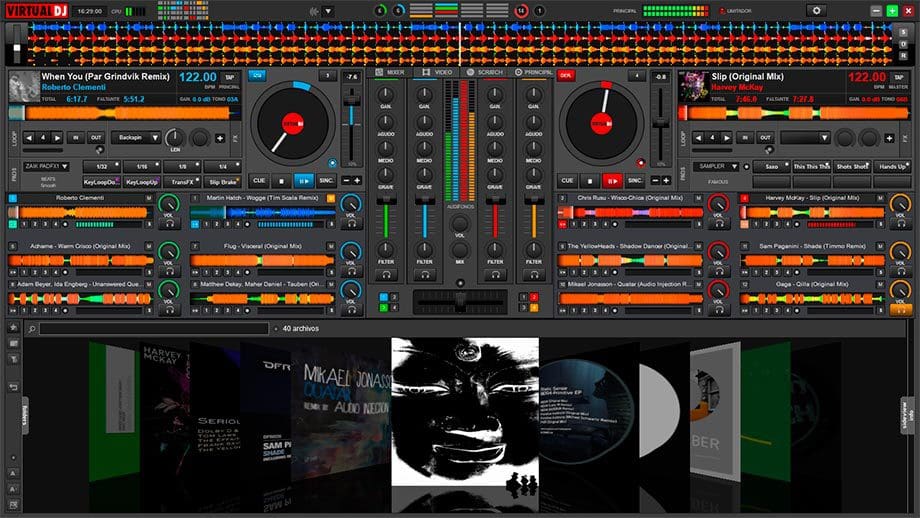The height and width of the screenshot is (518, 920).
Task: Toggle the right deck red slip mode icon
Action: click(x=641, y=163)
